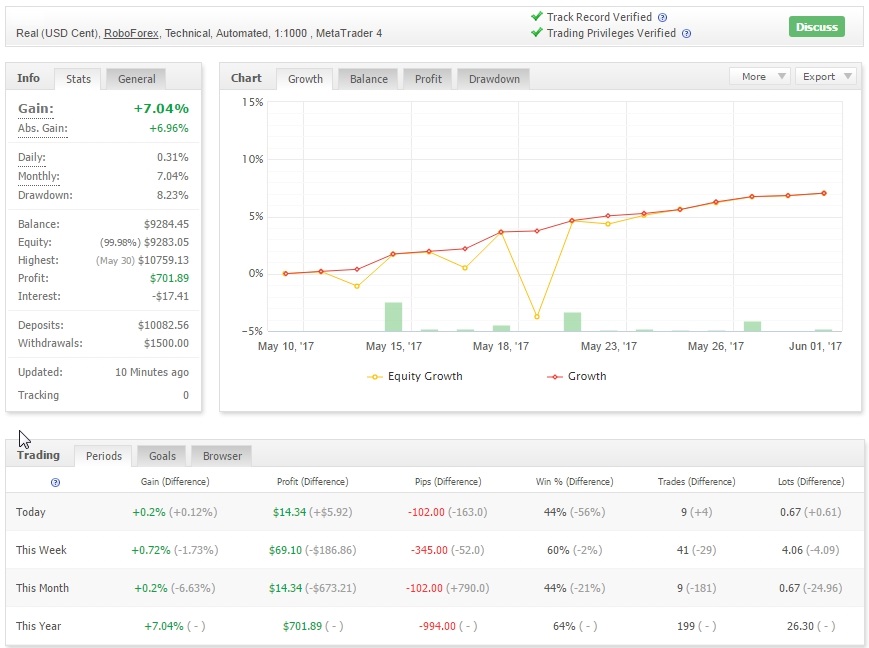869x648 pixels.
Task: Open the More dropdown above the chart
Action: (x=760, y=77)
